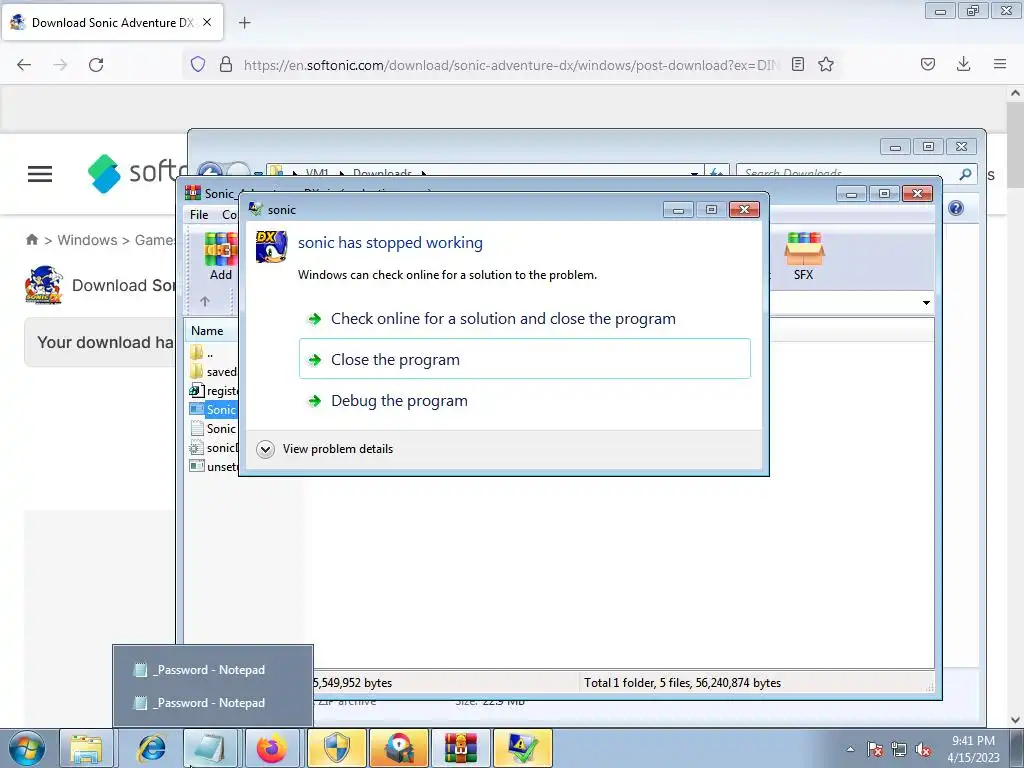Click the Softonic logo
Image resolution: width=1024 pixels, height=768 pixels.
tap(136, 173)
